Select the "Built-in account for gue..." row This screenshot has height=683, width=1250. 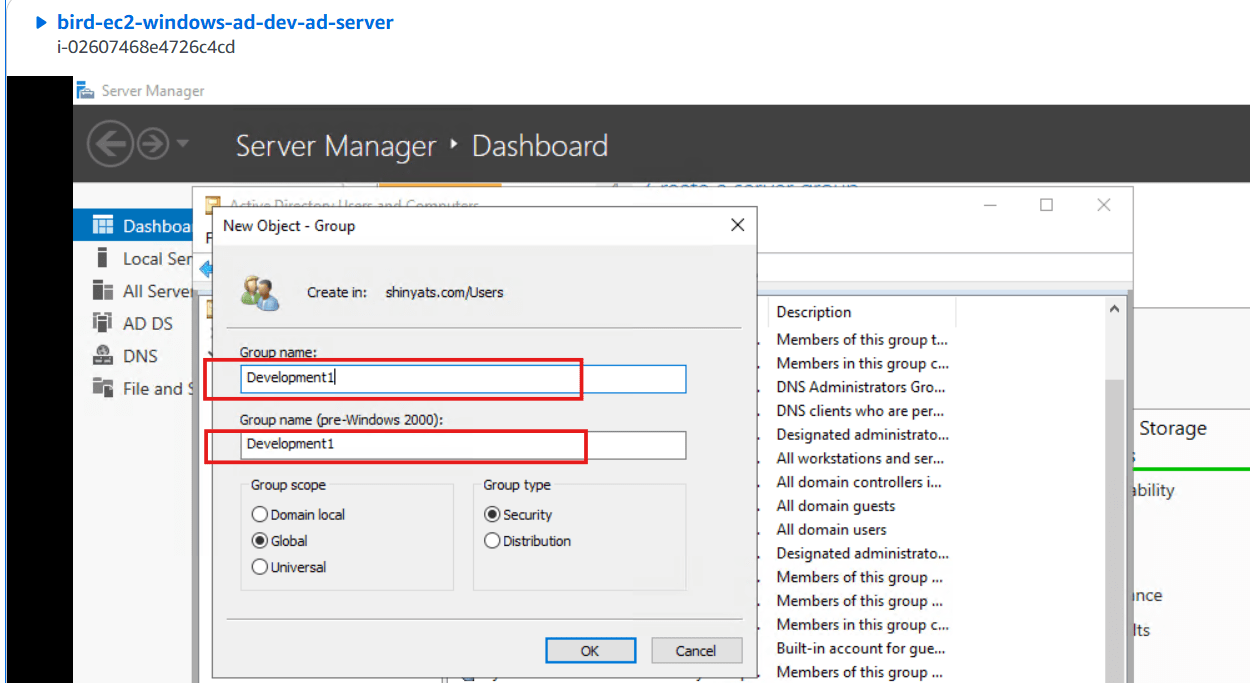click(861, 648)
